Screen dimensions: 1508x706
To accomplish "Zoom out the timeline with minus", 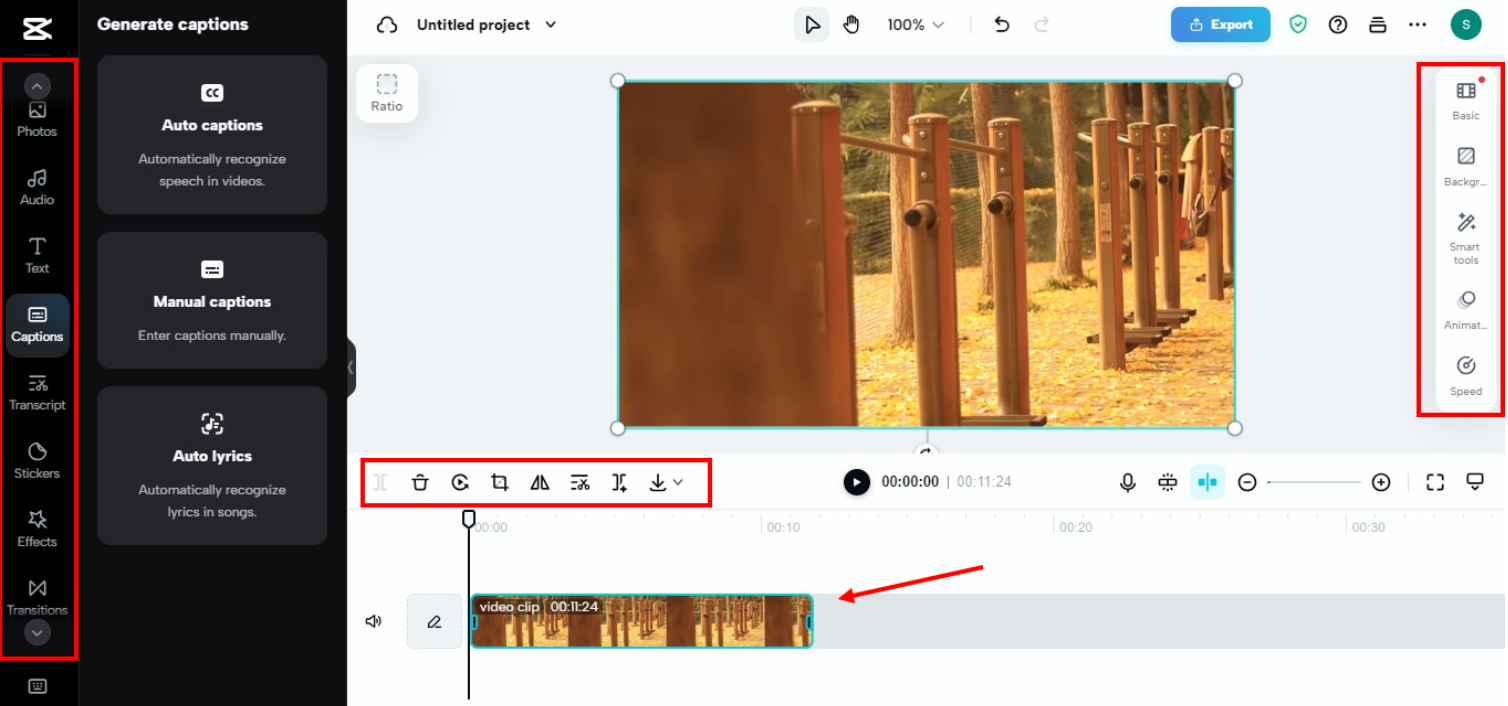I will pyautogui.click(x=1247, y=483).
